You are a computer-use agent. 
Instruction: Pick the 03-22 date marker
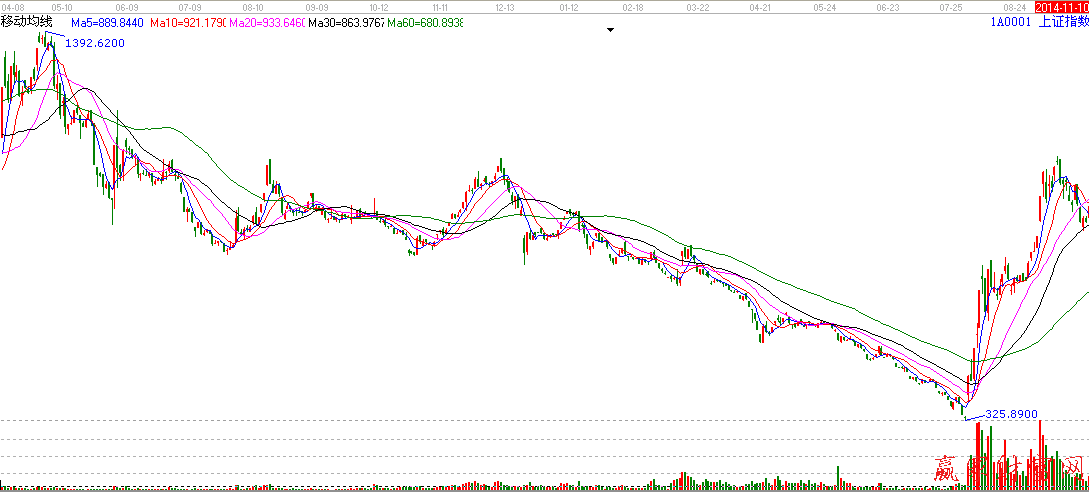tap(697, 6)
